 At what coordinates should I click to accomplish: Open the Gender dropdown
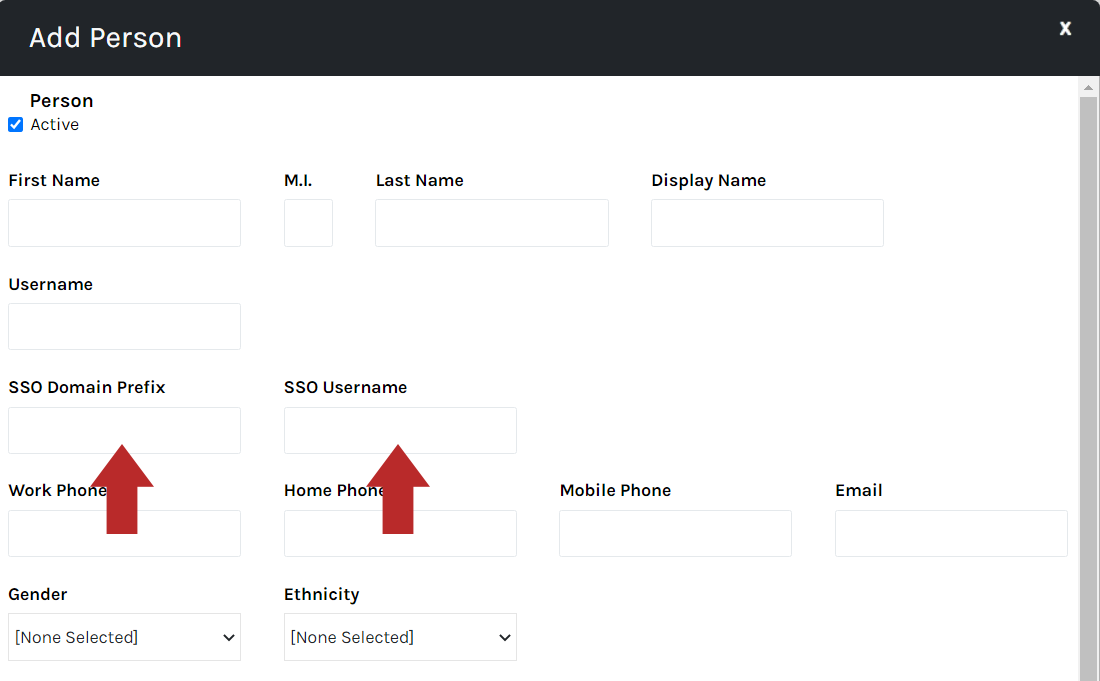pos(124,638)
